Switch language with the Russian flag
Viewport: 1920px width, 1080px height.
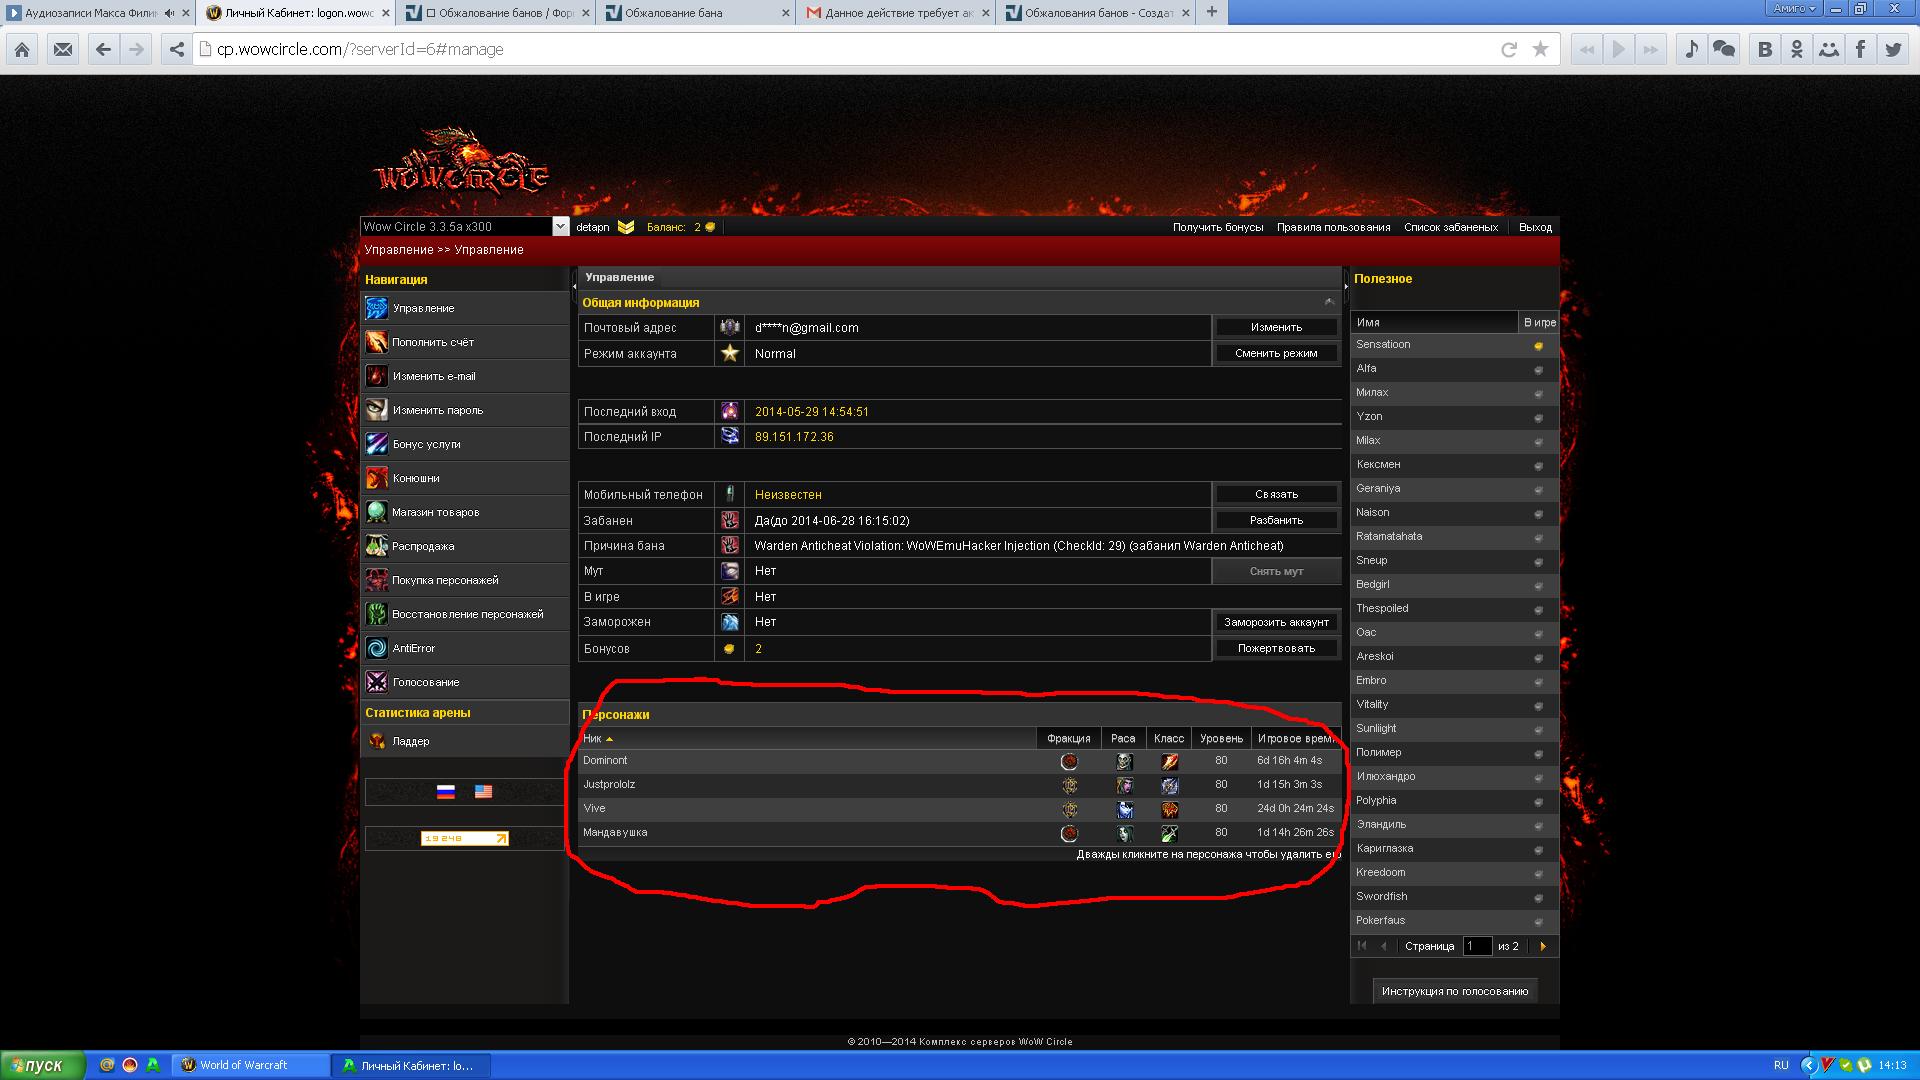[446, 791]
